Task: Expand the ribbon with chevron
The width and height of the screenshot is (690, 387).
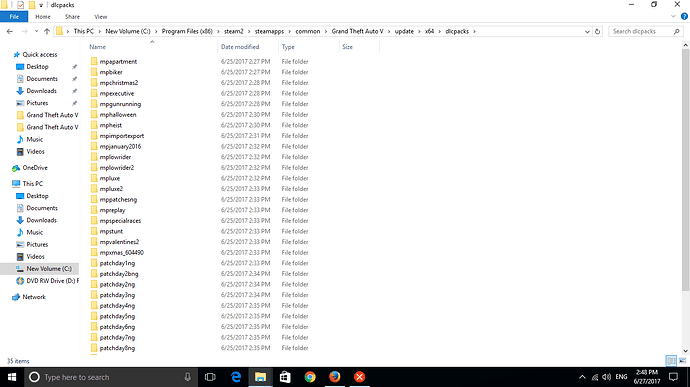Action: point(673,17)
